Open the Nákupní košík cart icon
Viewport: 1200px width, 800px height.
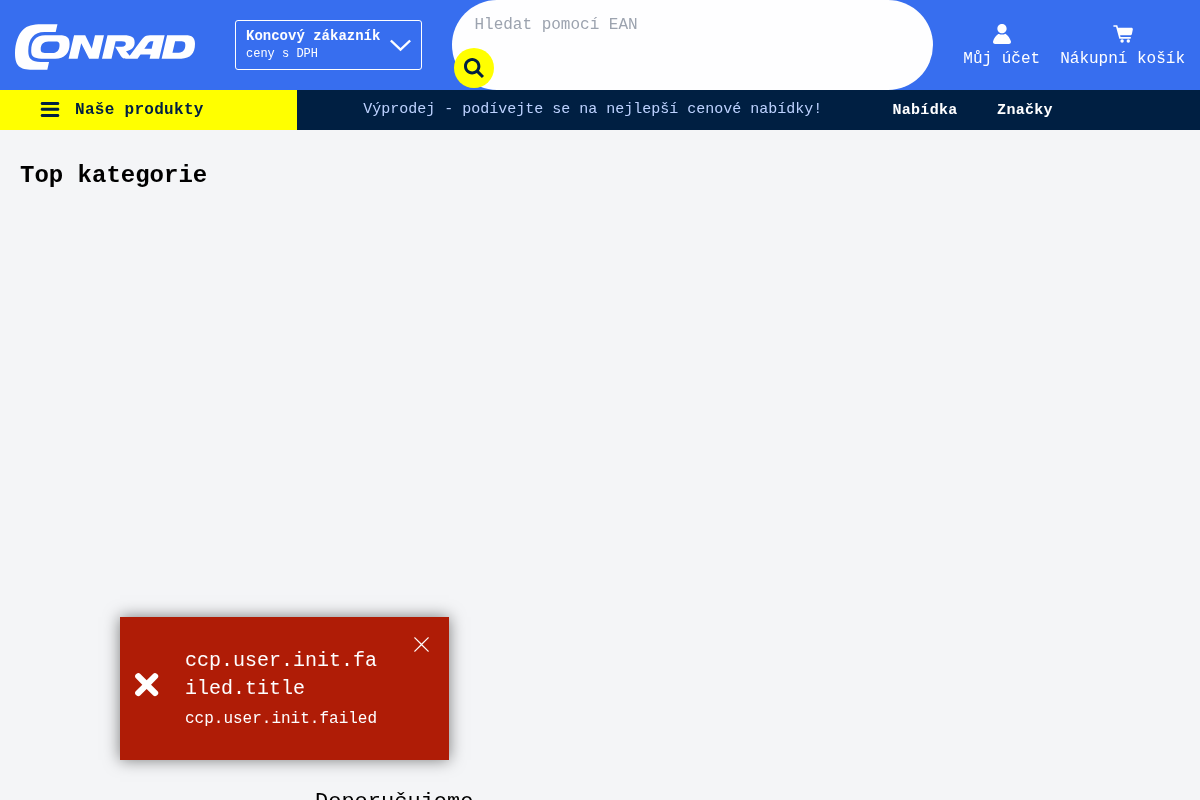pyautogui.click(x=1123, y=34)
